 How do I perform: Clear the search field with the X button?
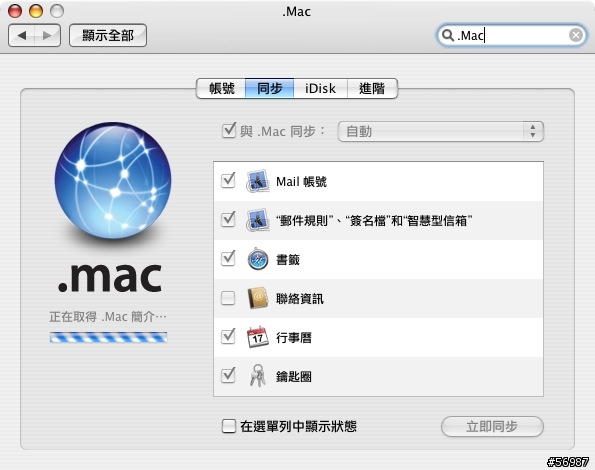576,35
